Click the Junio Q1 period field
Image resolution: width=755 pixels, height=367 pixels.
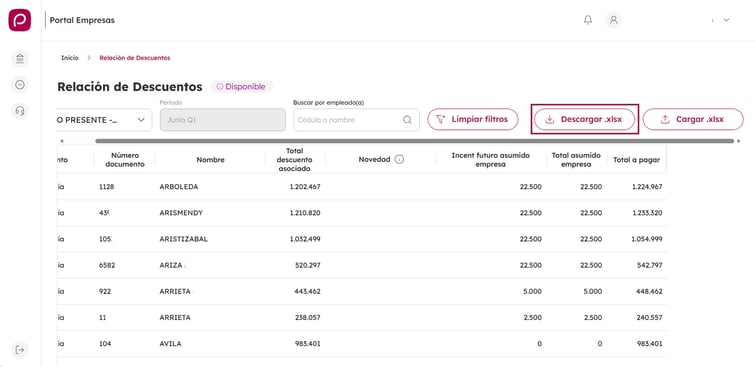(x=223, y=120)
